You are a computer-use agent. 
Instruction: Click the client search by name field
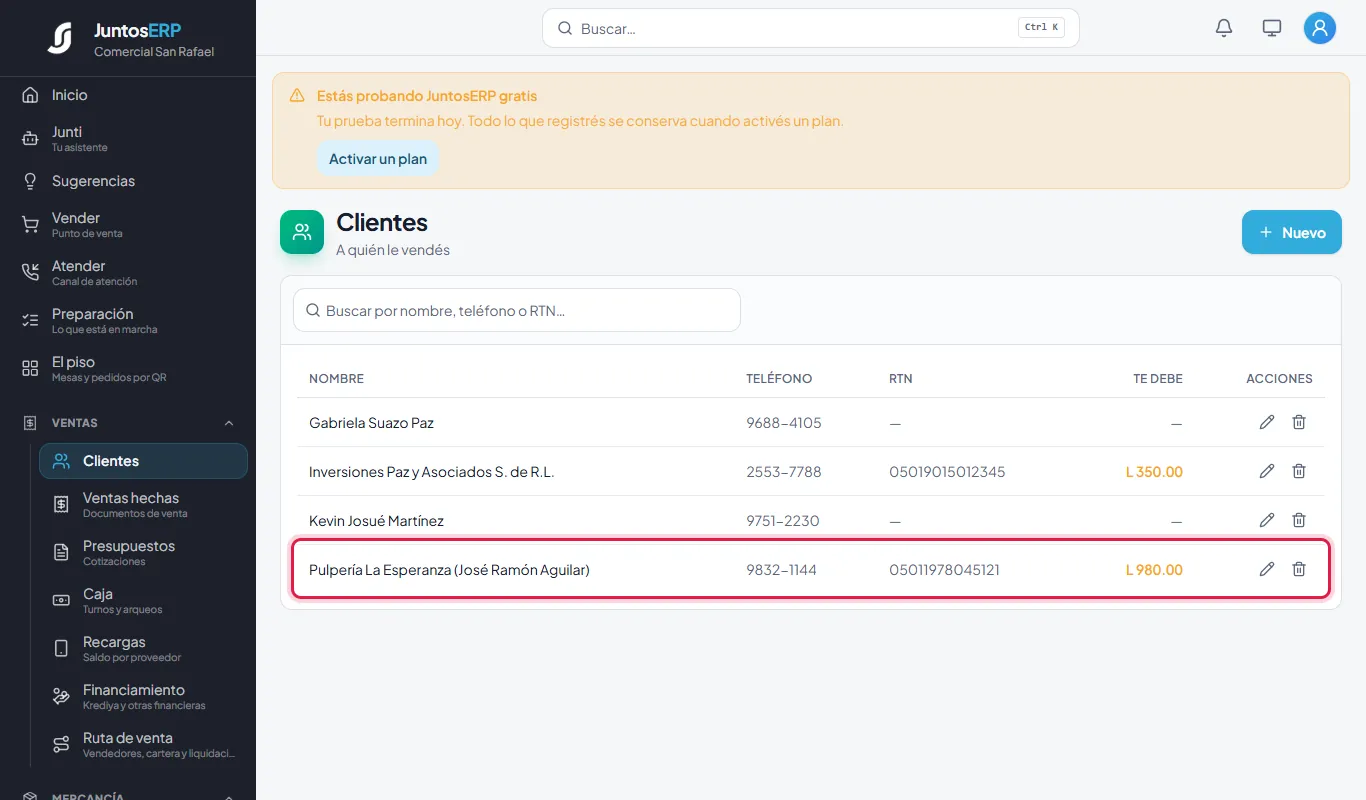point(517,310)
